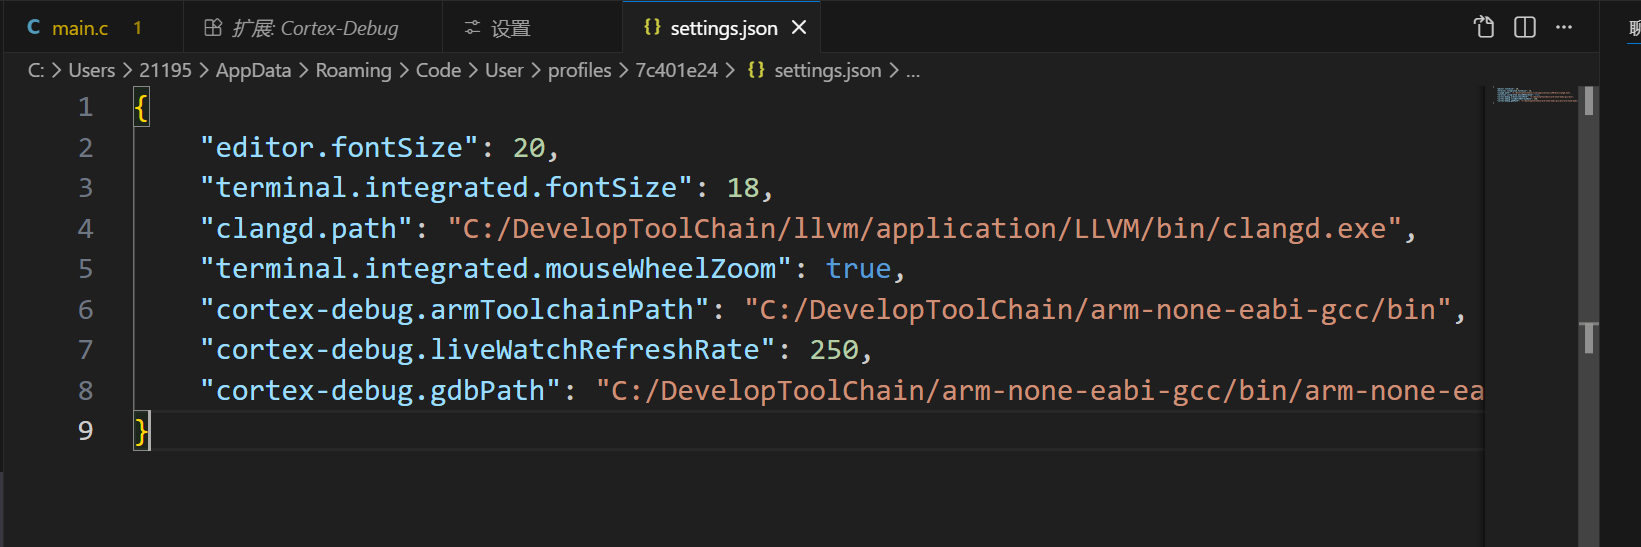This screenshot has height=547, width=1641.
Task: Click the vertical scrollbar thumb
Action: 1589,100
